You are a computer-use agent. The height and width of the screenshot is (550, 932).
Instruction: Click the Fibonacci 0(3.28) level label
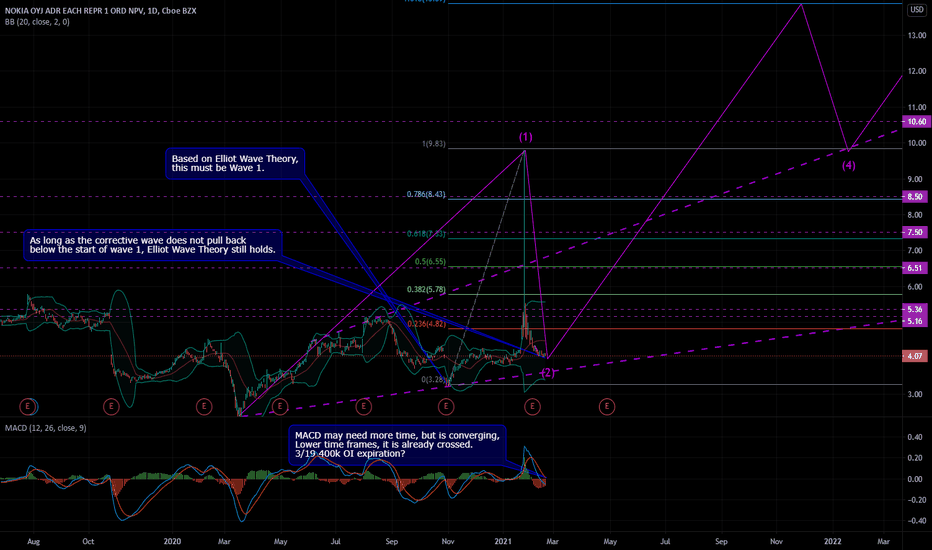[x=433, y=379]
